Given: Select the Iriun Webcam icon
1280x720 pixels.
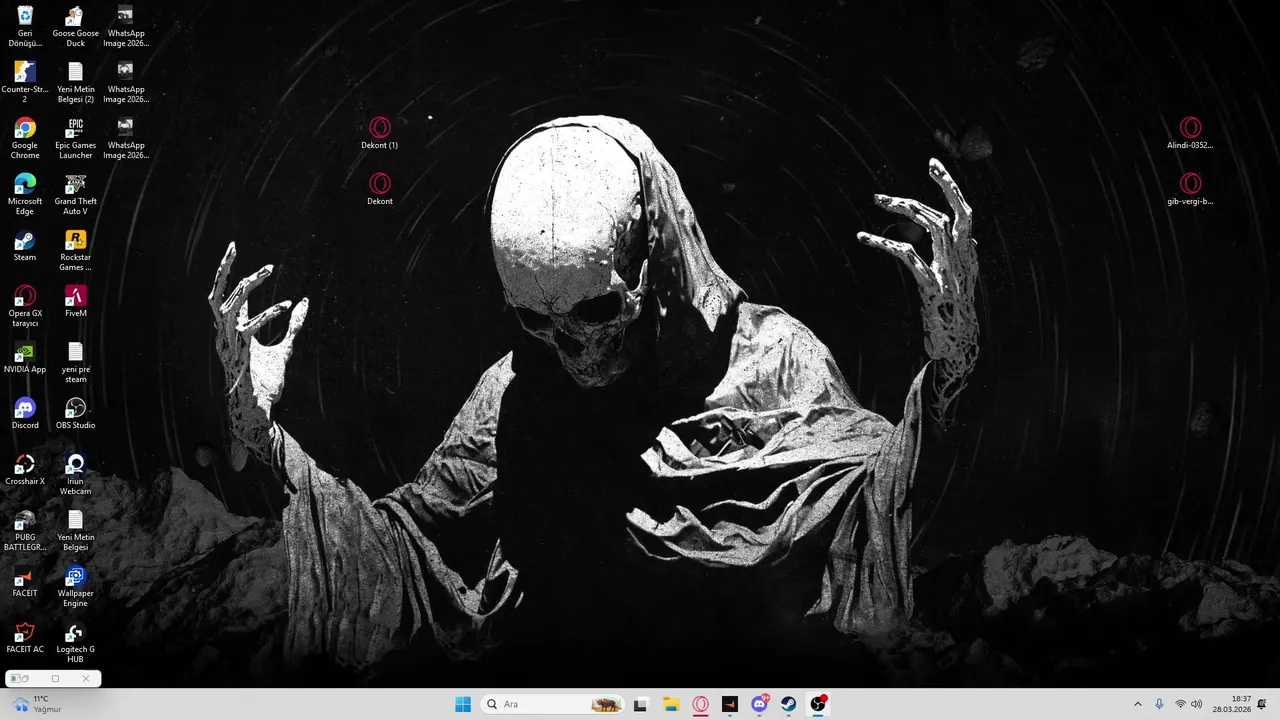Looking at the screenshot, I should pos(76,474).
